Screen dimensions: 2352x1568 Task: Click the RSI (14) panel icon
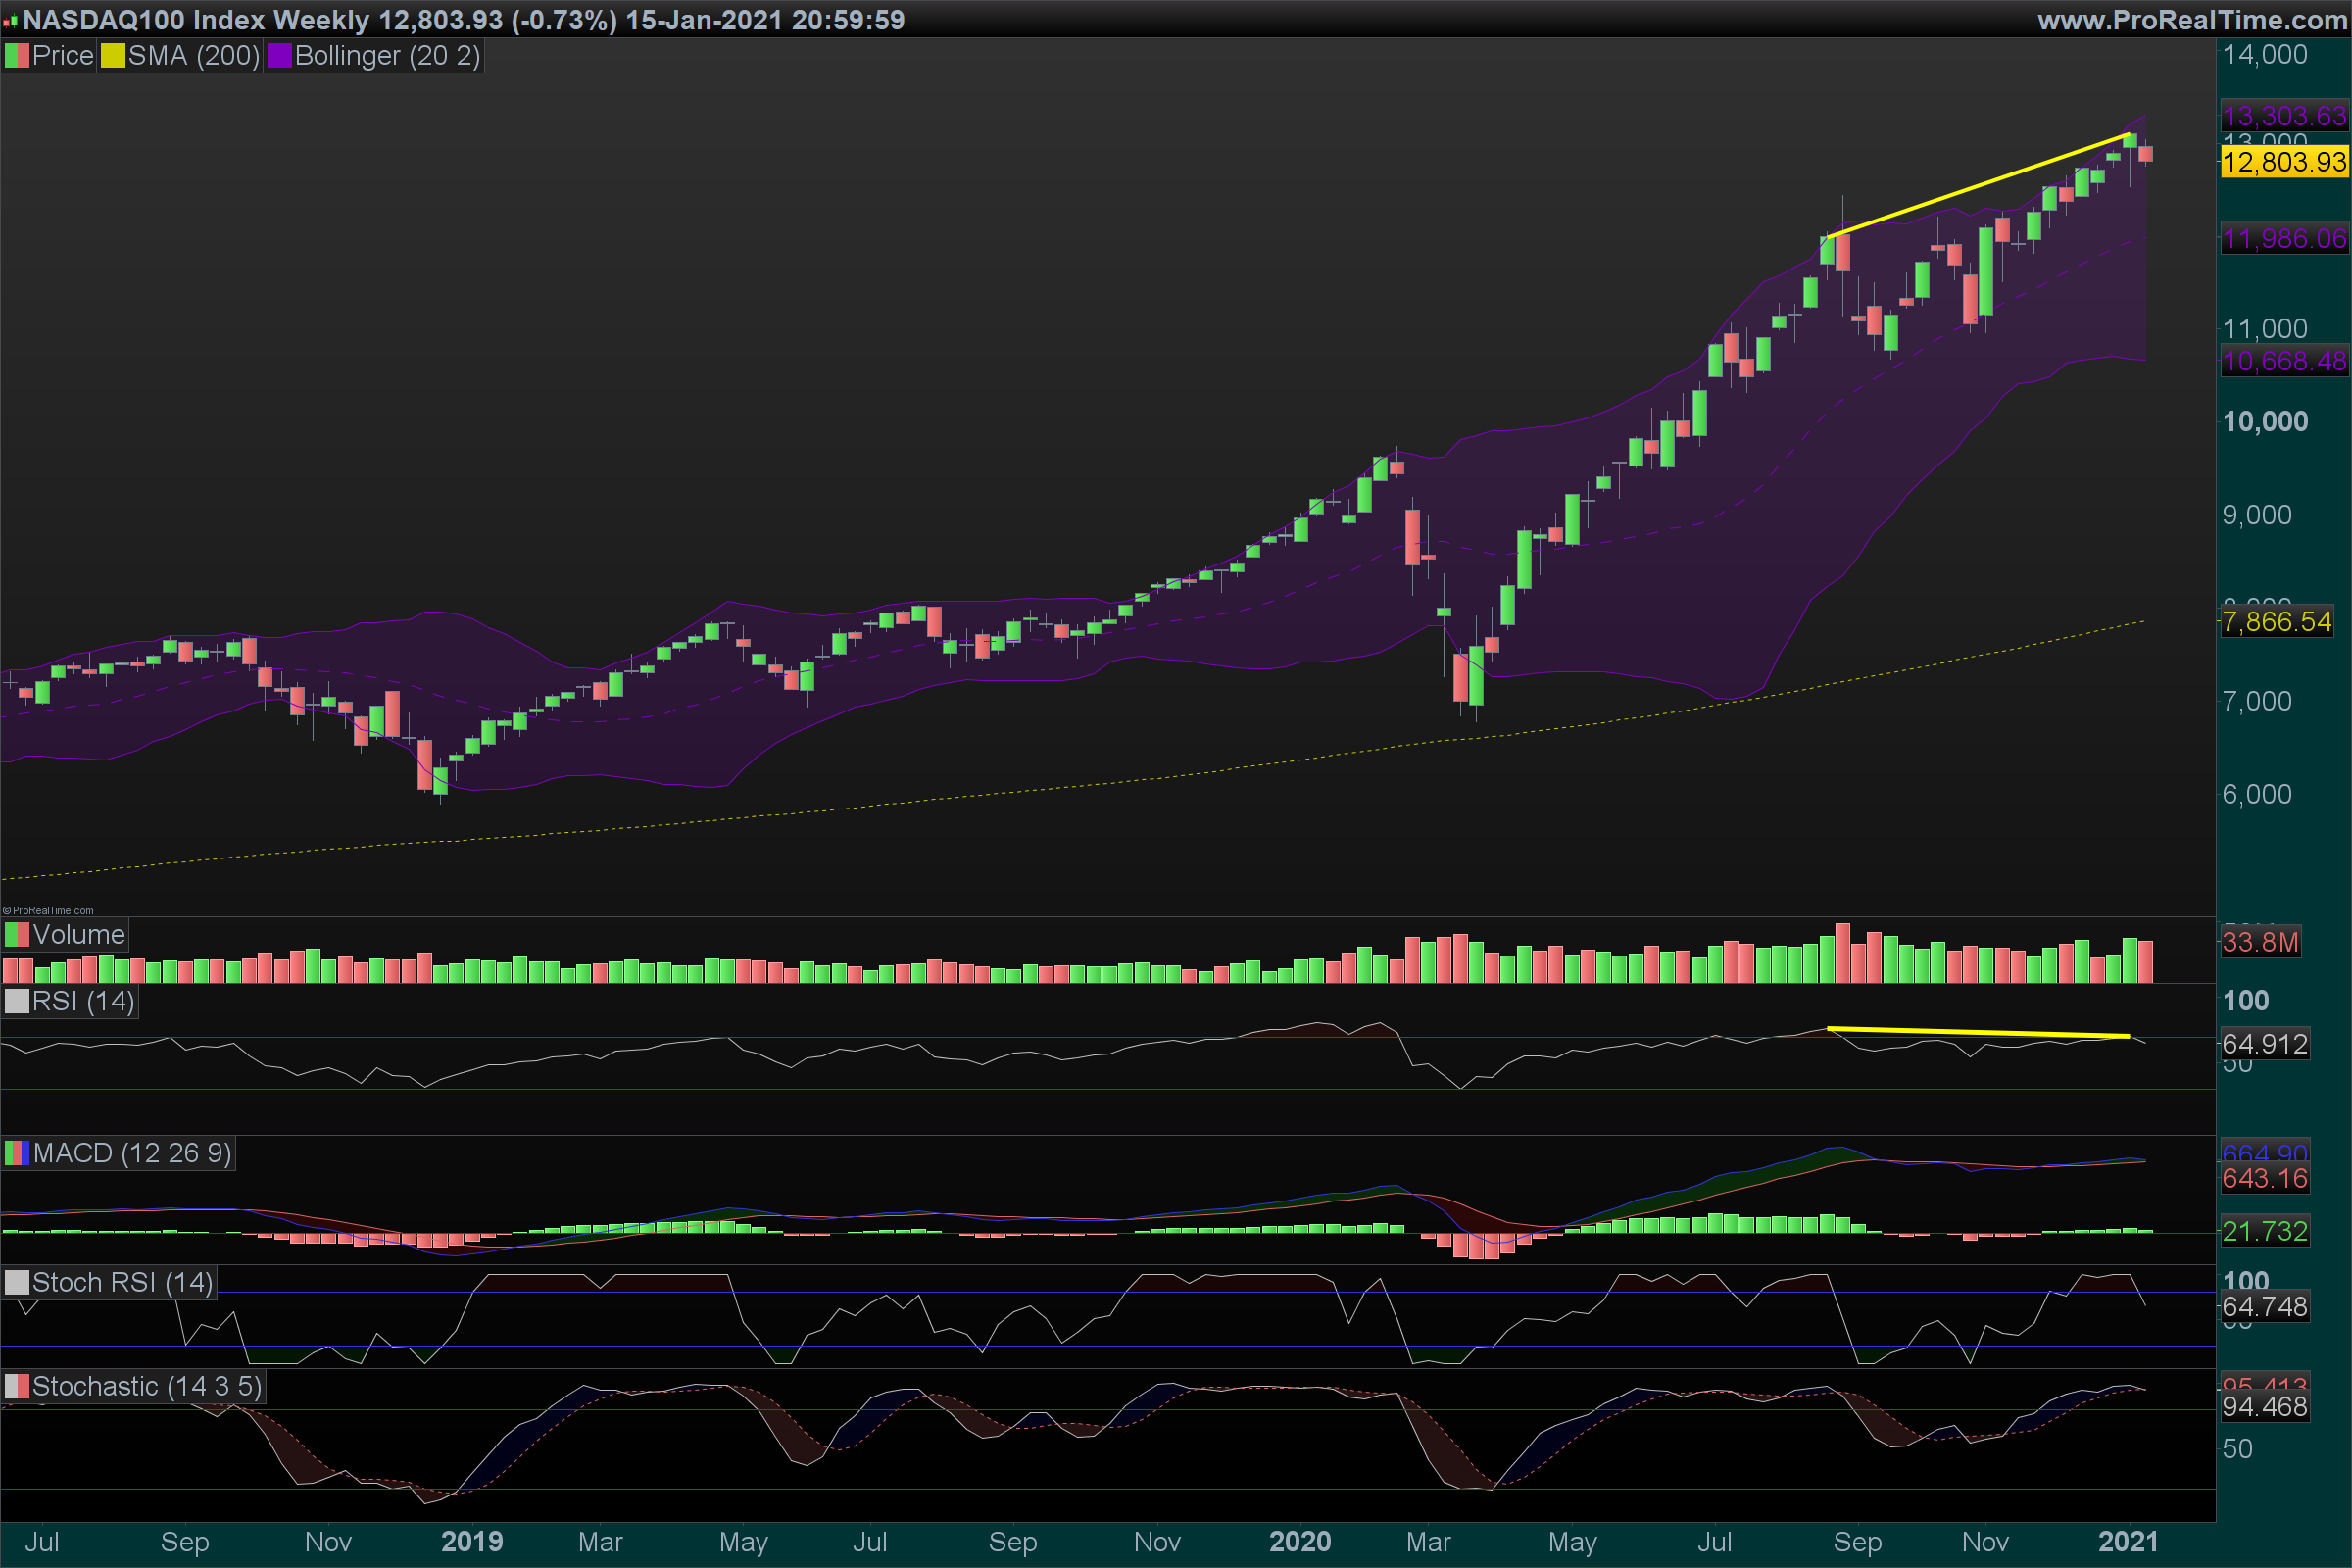coord(17,1001)
